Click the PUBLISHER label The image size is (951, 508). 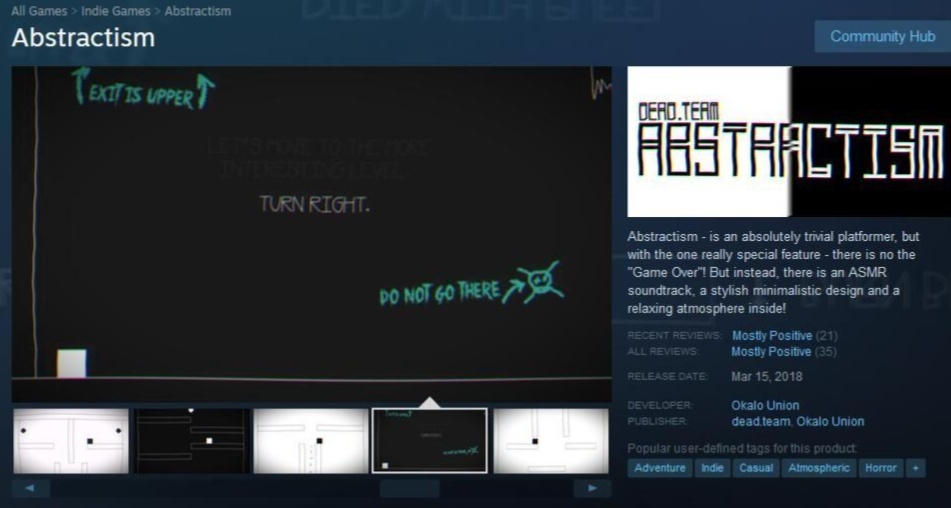[657, 421]
